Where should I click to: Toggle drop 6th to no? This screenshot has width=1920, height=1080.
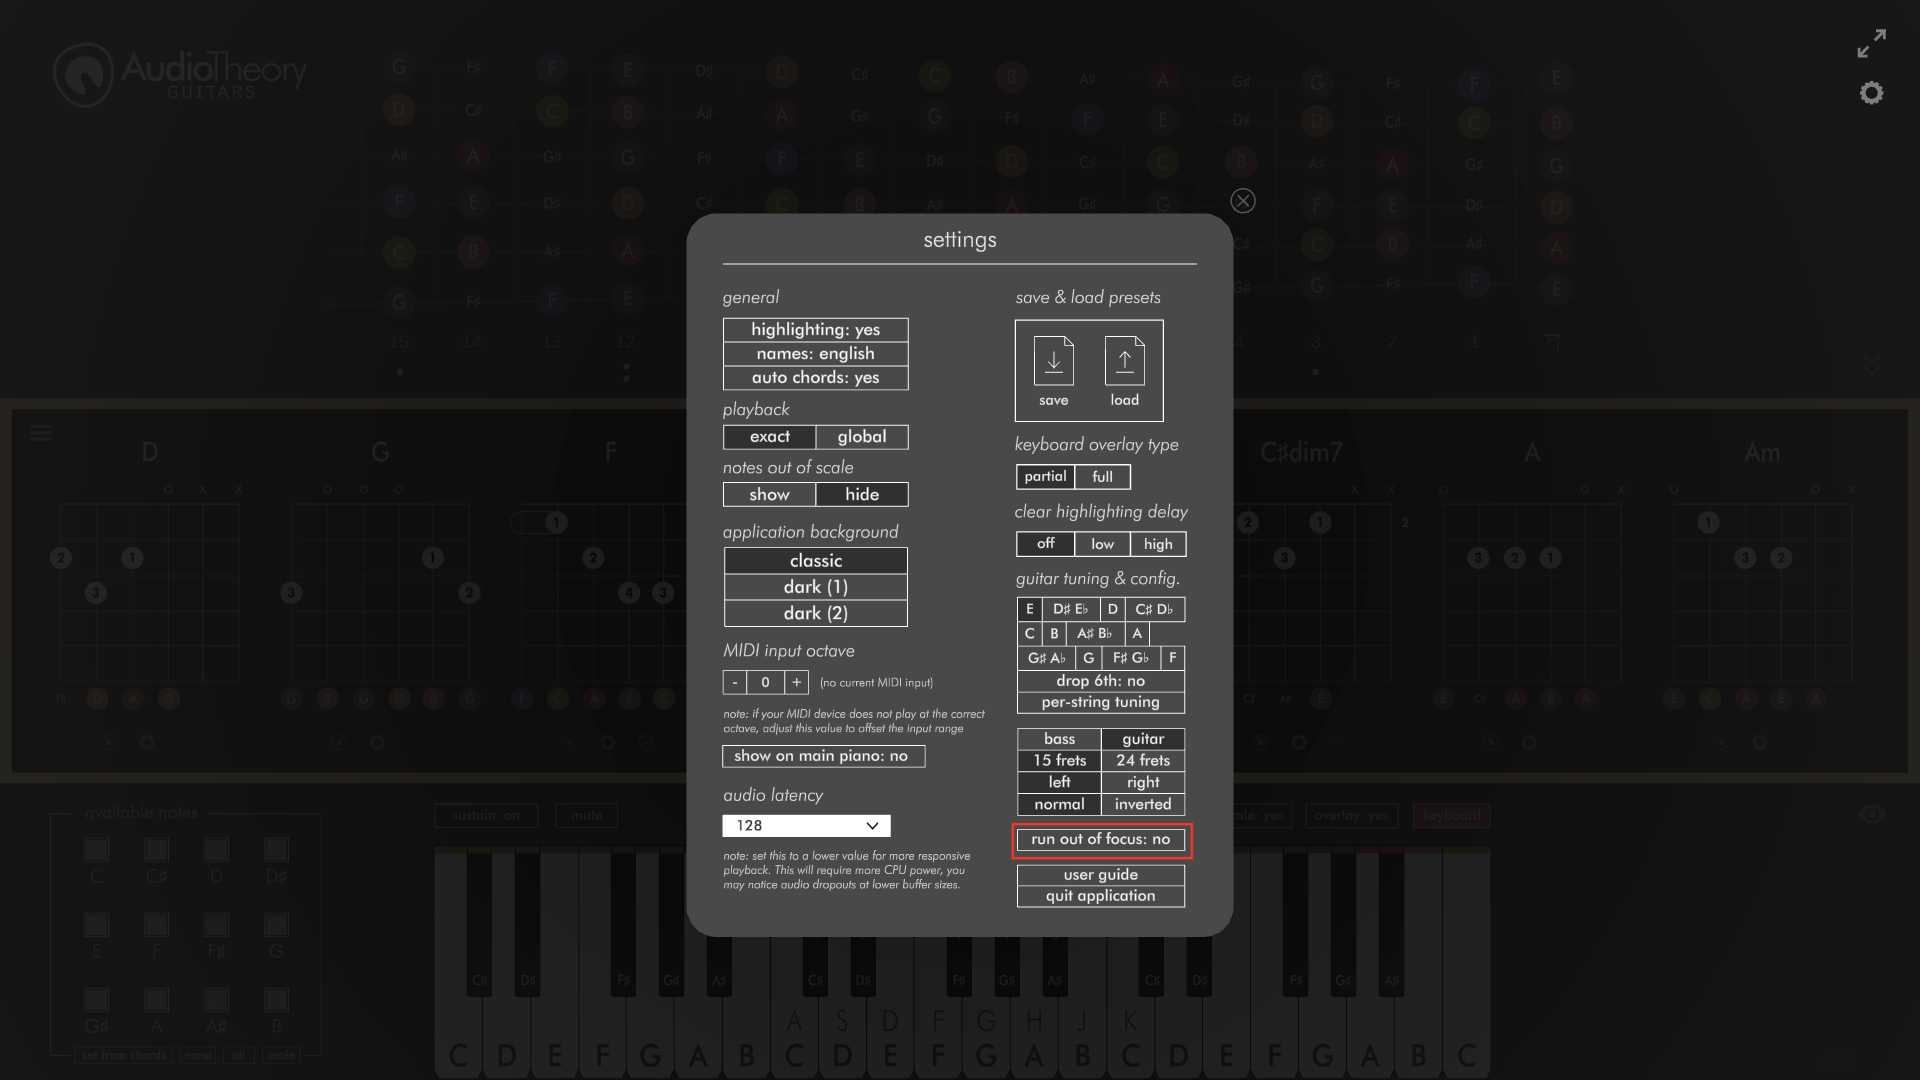[x=1100, y=679]
